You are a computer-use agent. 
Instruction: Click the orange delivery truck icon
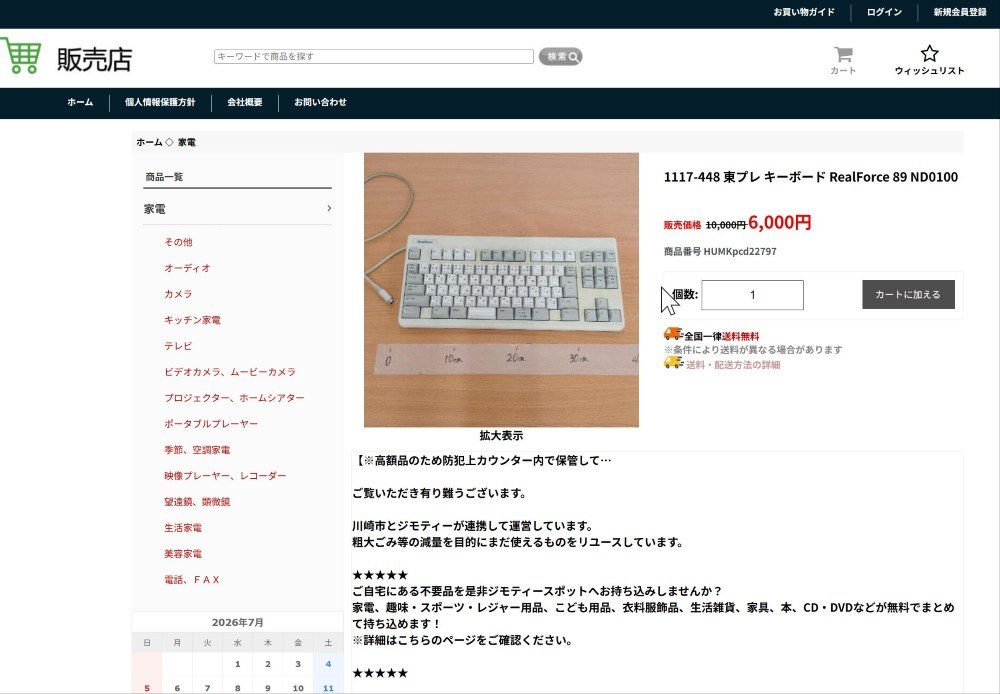click(673, 334)
